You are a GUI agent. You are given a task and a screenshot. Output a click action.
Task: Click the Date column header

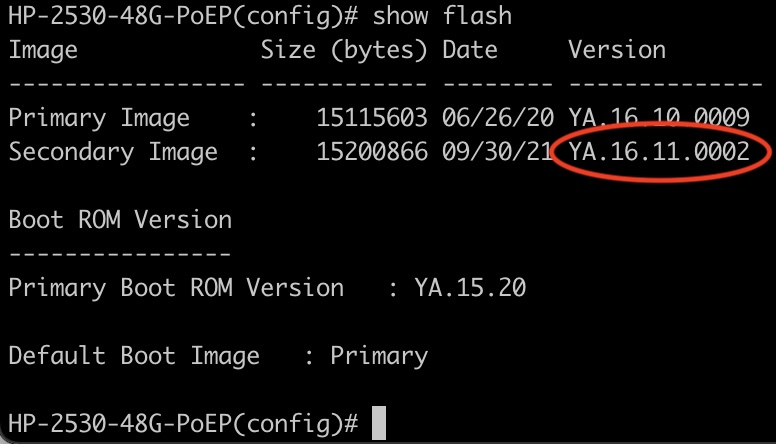click(473, 50)
